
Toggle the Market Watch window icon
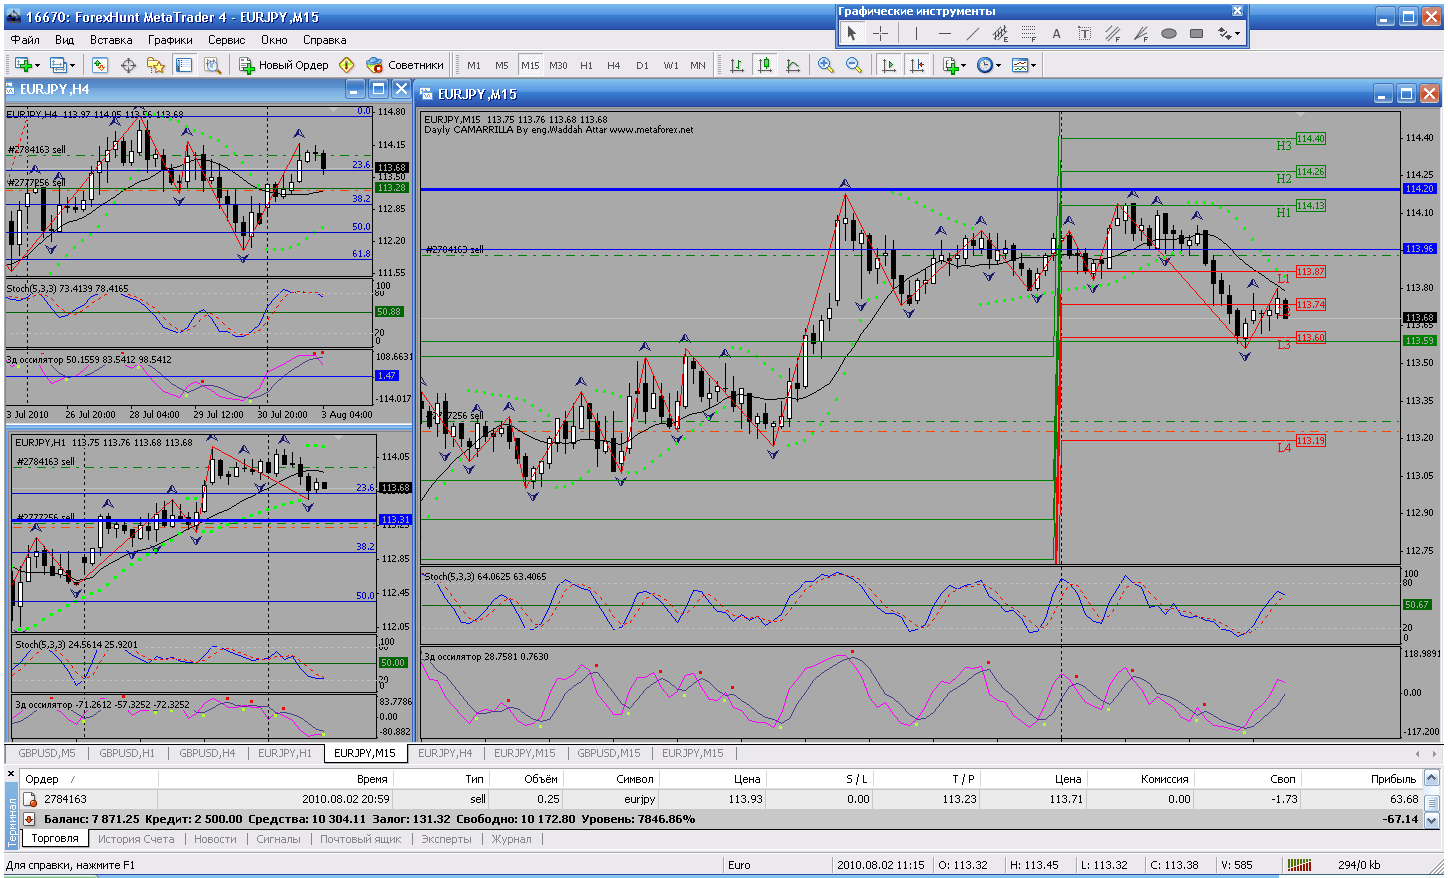[100, 65]
